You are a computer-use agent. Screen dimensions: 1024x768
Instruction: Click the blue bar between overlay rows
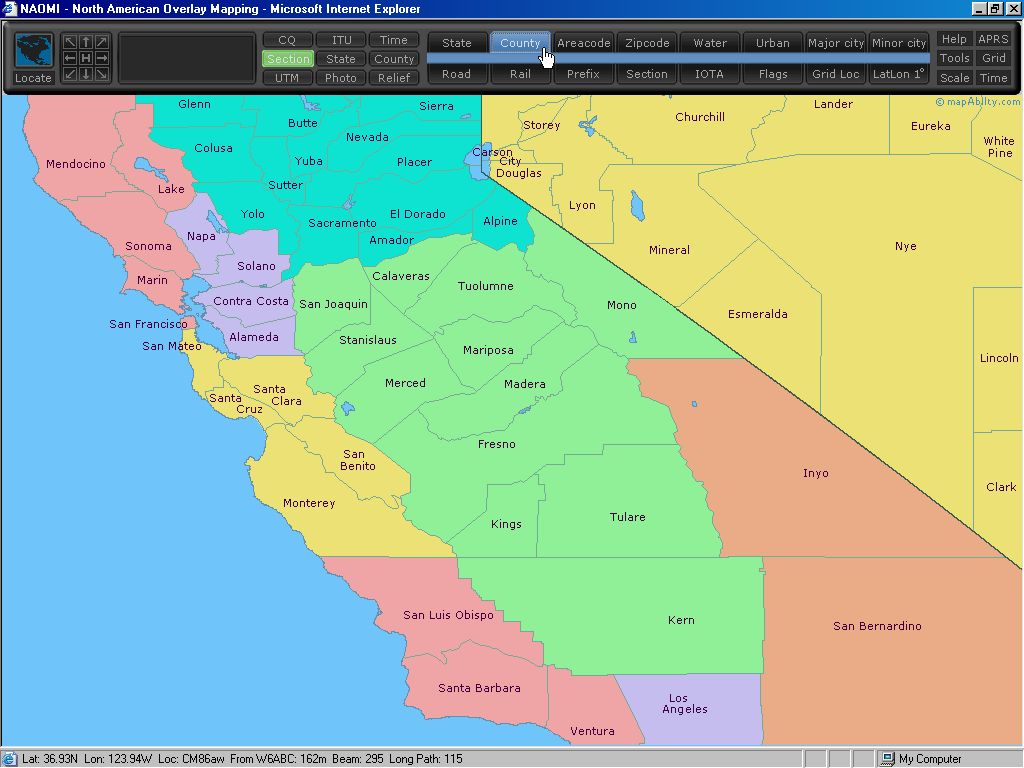click(x=679, y=58)
